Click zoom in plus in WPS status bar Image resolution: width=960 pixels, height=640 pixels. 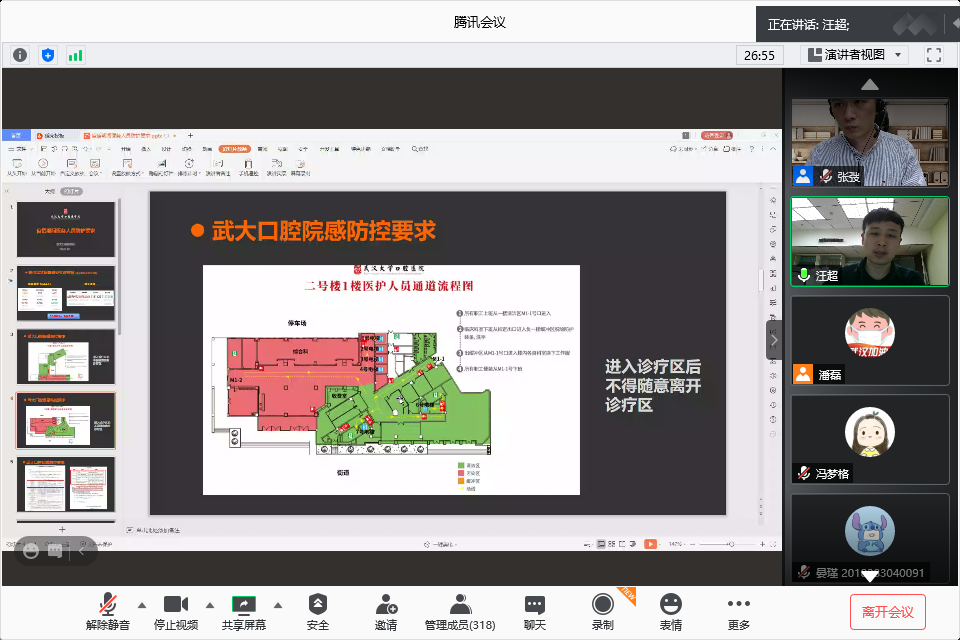coord(762,544)
